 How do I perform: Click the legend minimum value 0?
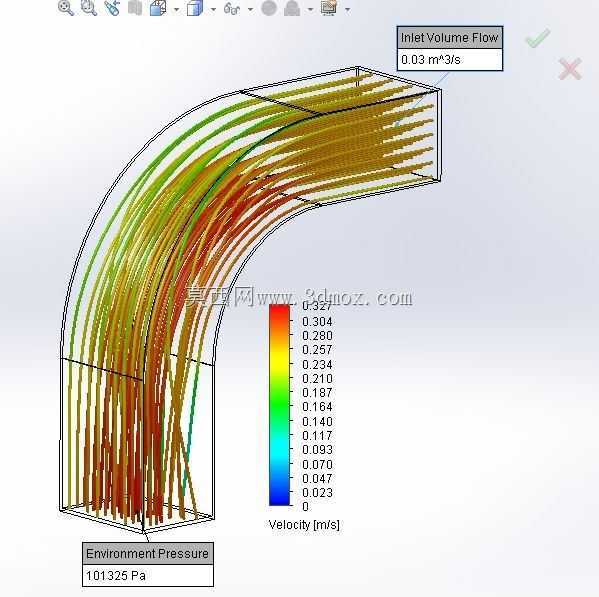pyautogui.click(x=305, y=506)
